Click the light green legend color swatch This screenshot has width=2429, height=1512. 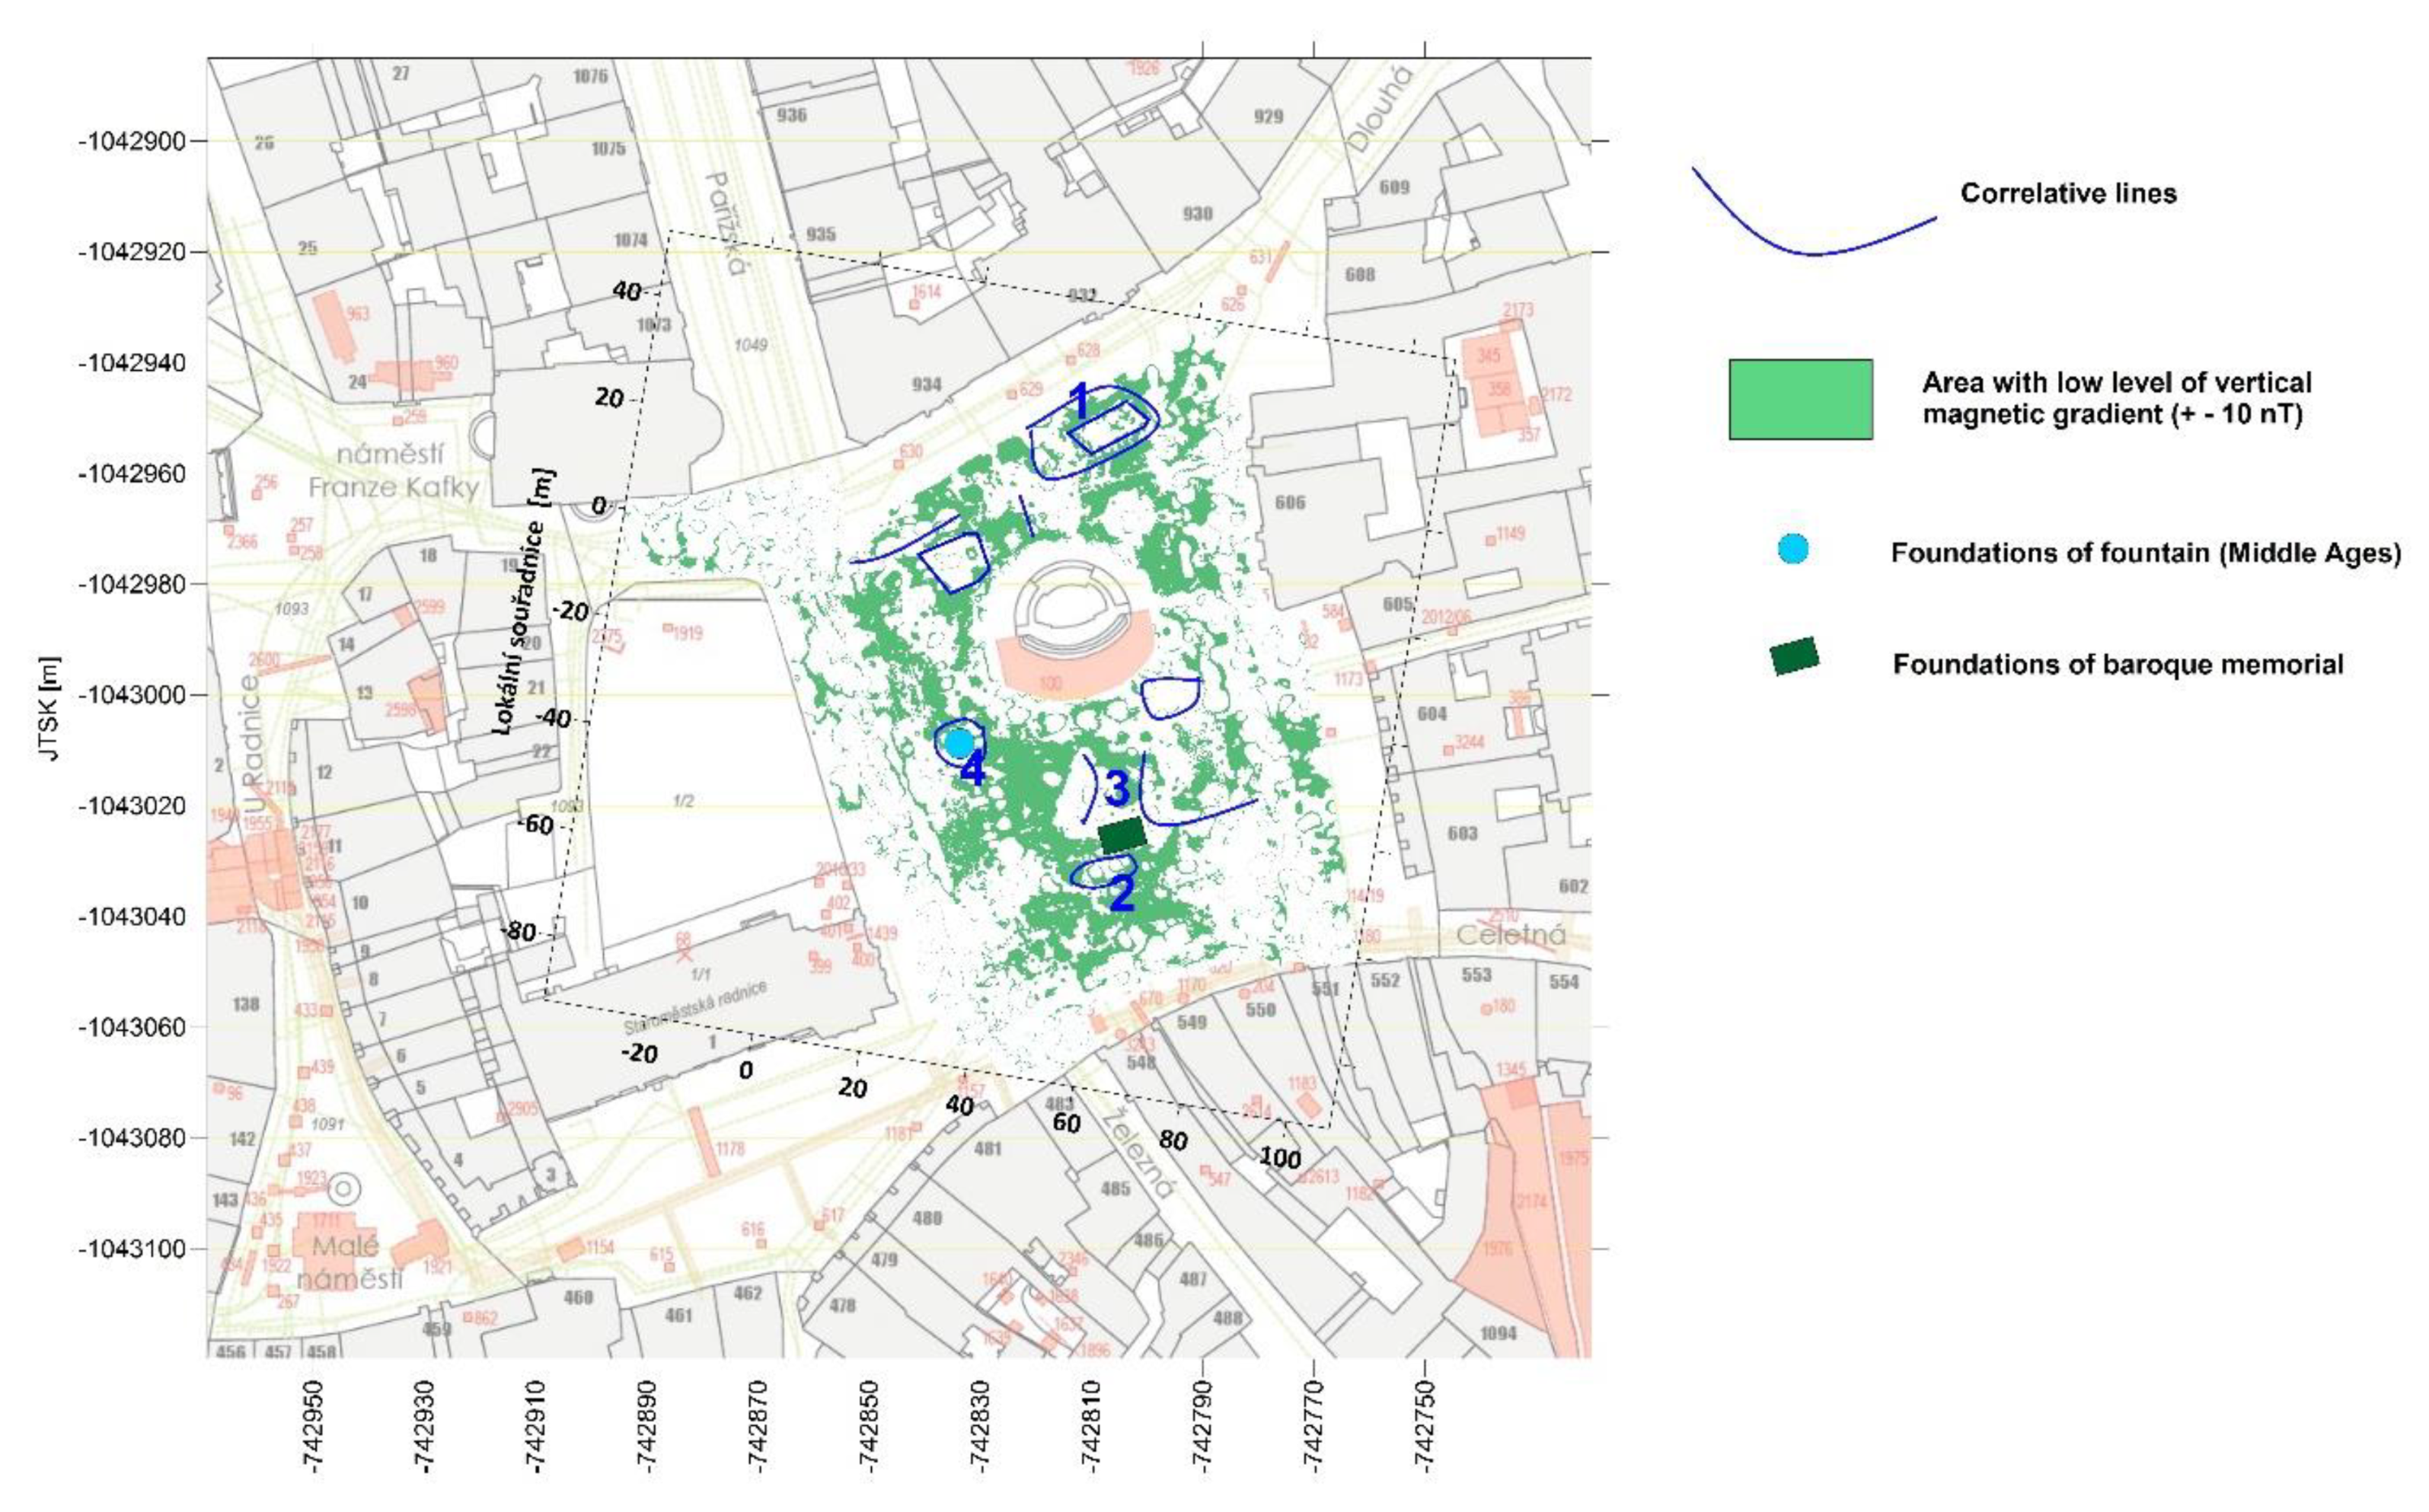[x=1800, y=399]
